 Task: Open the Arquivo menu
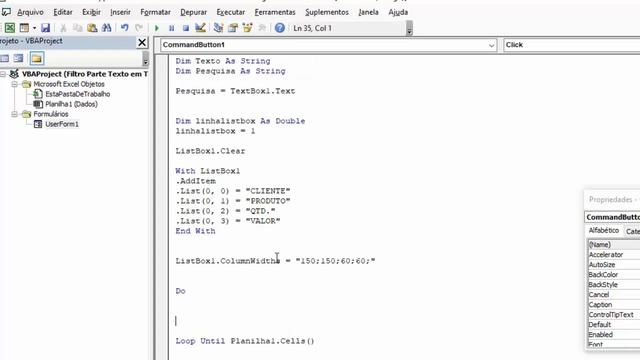click(x=30, y=12)
